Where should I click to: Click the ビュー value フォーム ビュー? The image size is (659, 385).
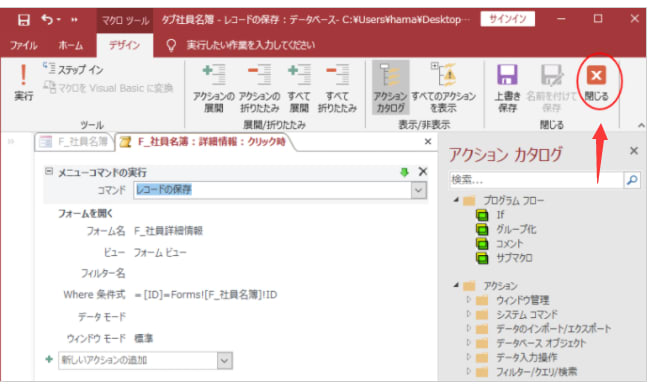pyautogui.click(x=160, y=253)
